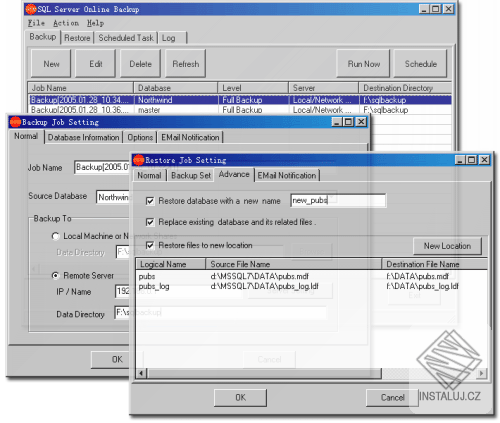Click the Database column header

176,88
